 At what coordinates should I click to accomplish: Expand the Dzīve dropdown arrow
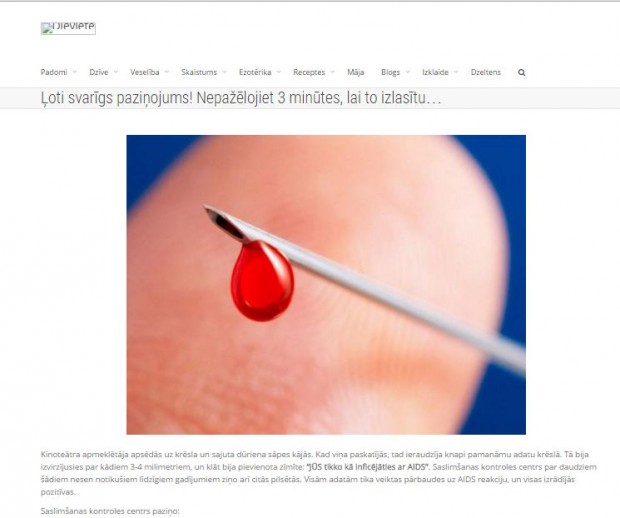pos(115,72)
